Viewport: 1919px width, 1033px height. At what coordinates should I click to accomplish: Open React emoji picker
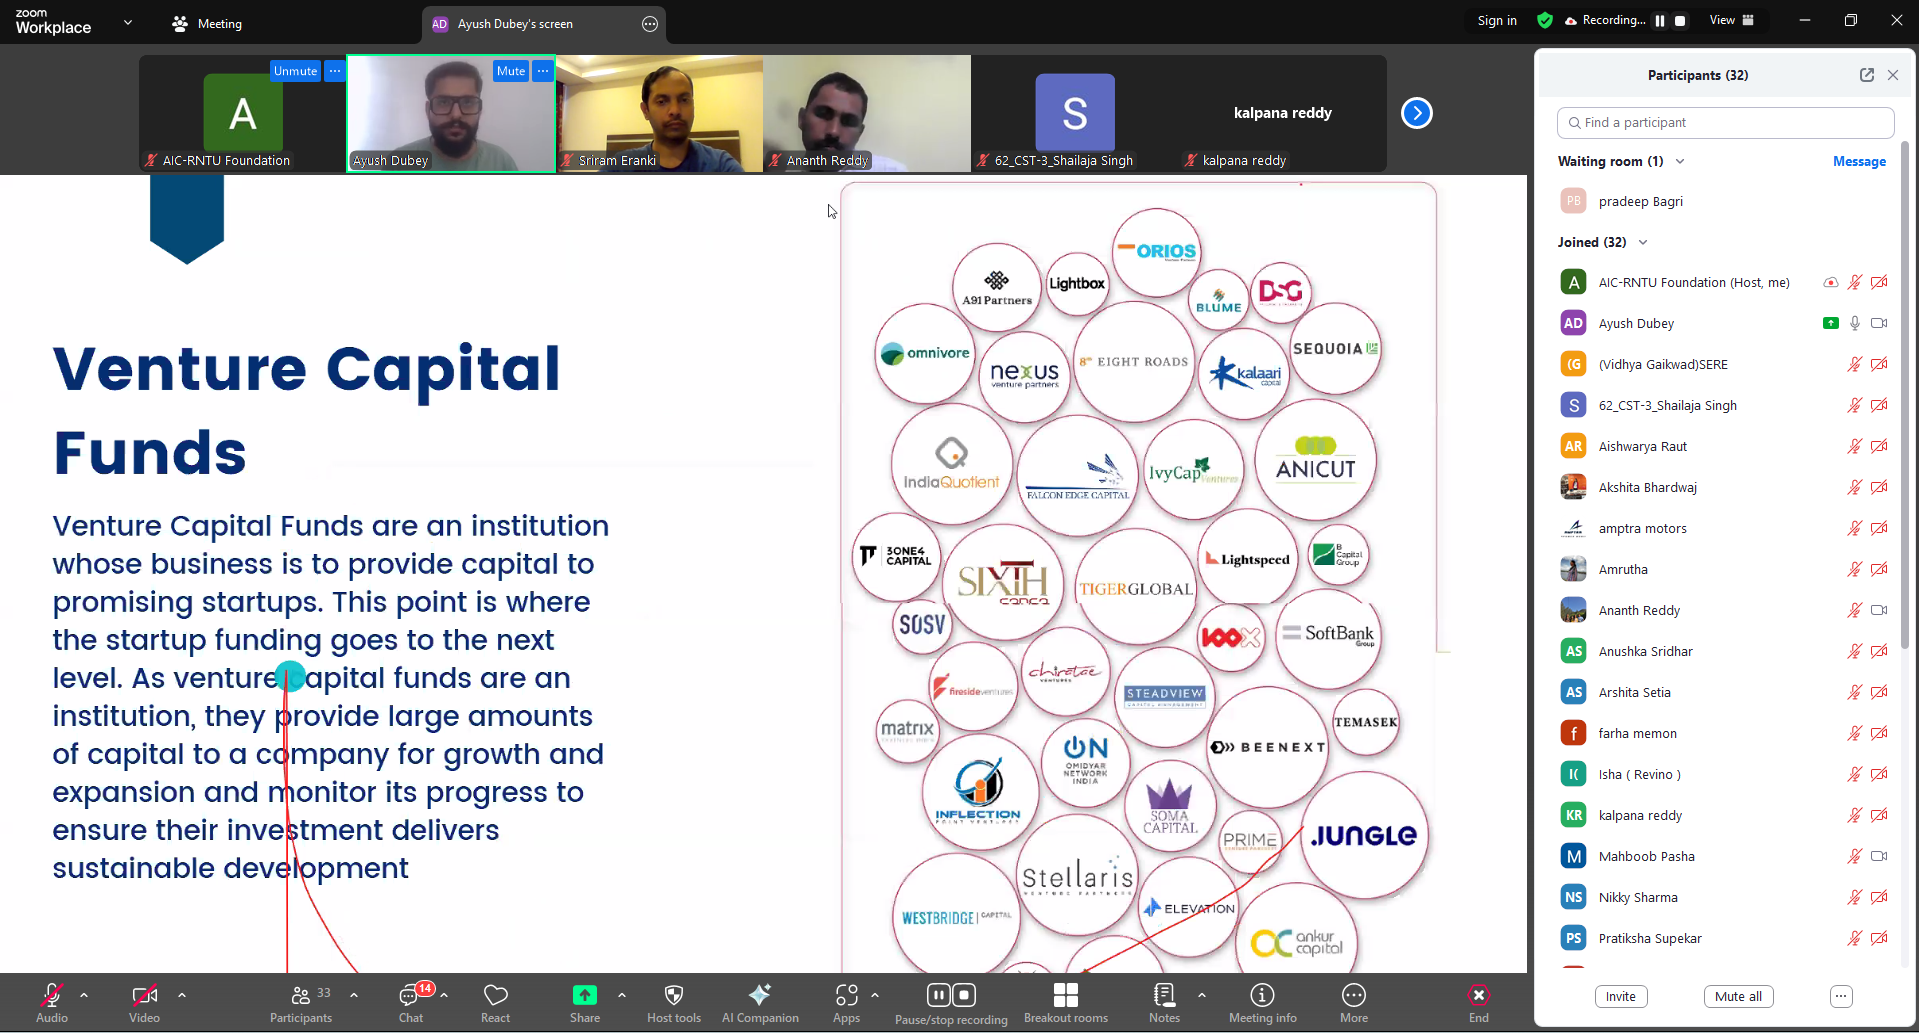coord(495,1003)
